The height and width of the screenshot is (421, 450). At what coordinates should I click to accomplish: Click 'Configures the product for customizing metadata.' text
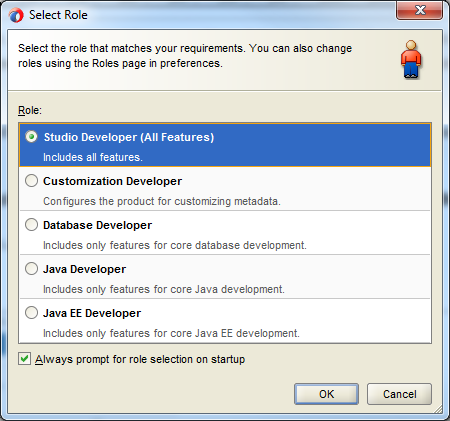[162, 201]
